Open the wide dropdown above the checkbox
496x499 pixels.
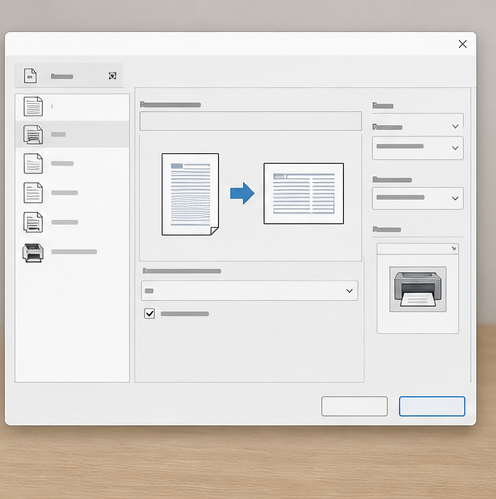(249, 291)
